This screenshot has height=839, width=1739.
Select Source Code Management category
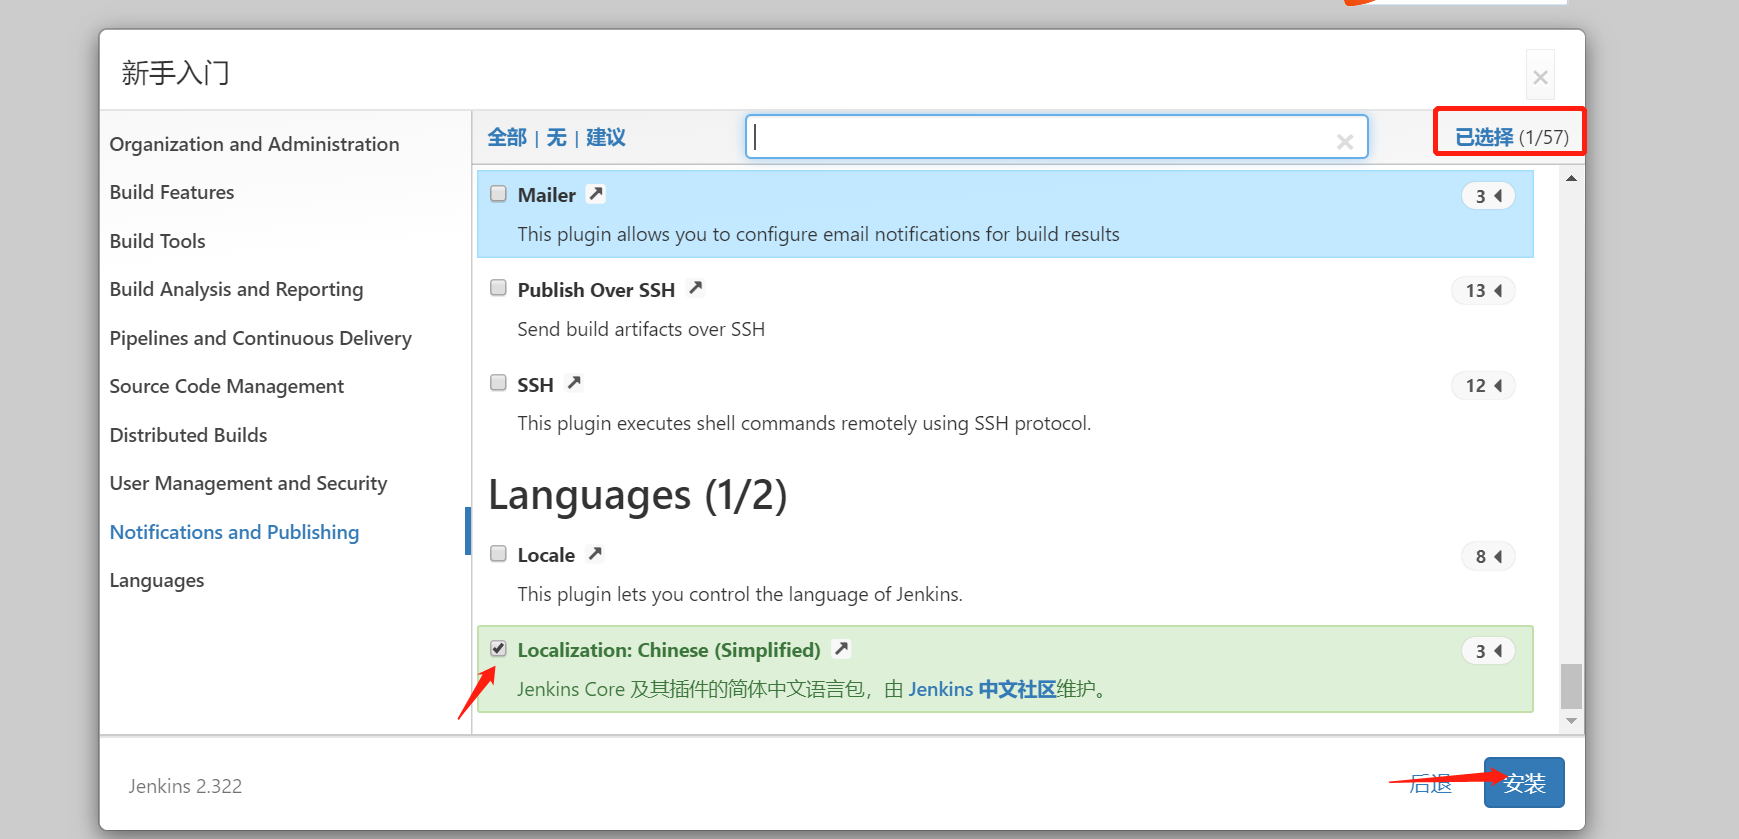point(226,386)
